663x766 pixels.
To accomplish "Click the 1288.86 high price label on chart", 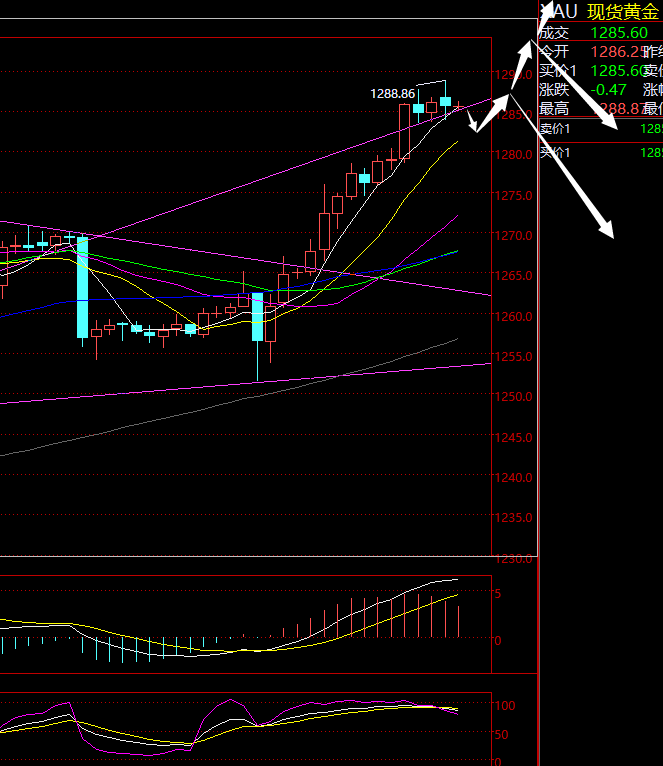I will 392,93.
